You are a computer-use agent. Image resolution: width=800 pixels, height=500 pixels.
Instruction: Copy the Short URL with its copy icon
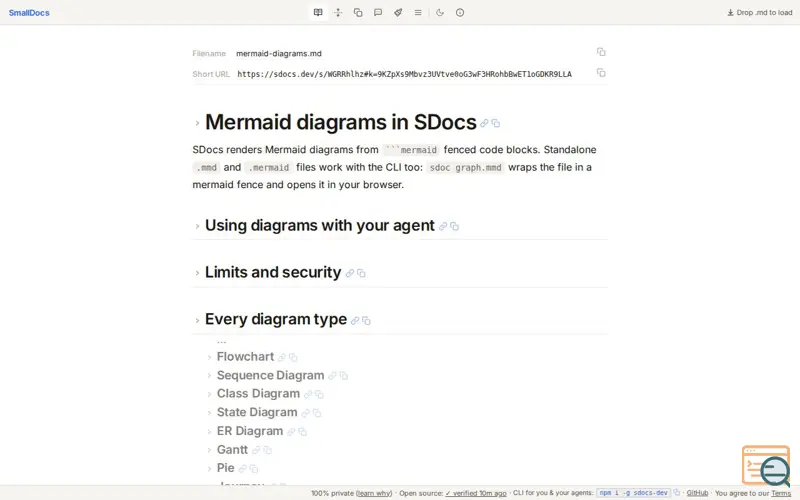601,72
